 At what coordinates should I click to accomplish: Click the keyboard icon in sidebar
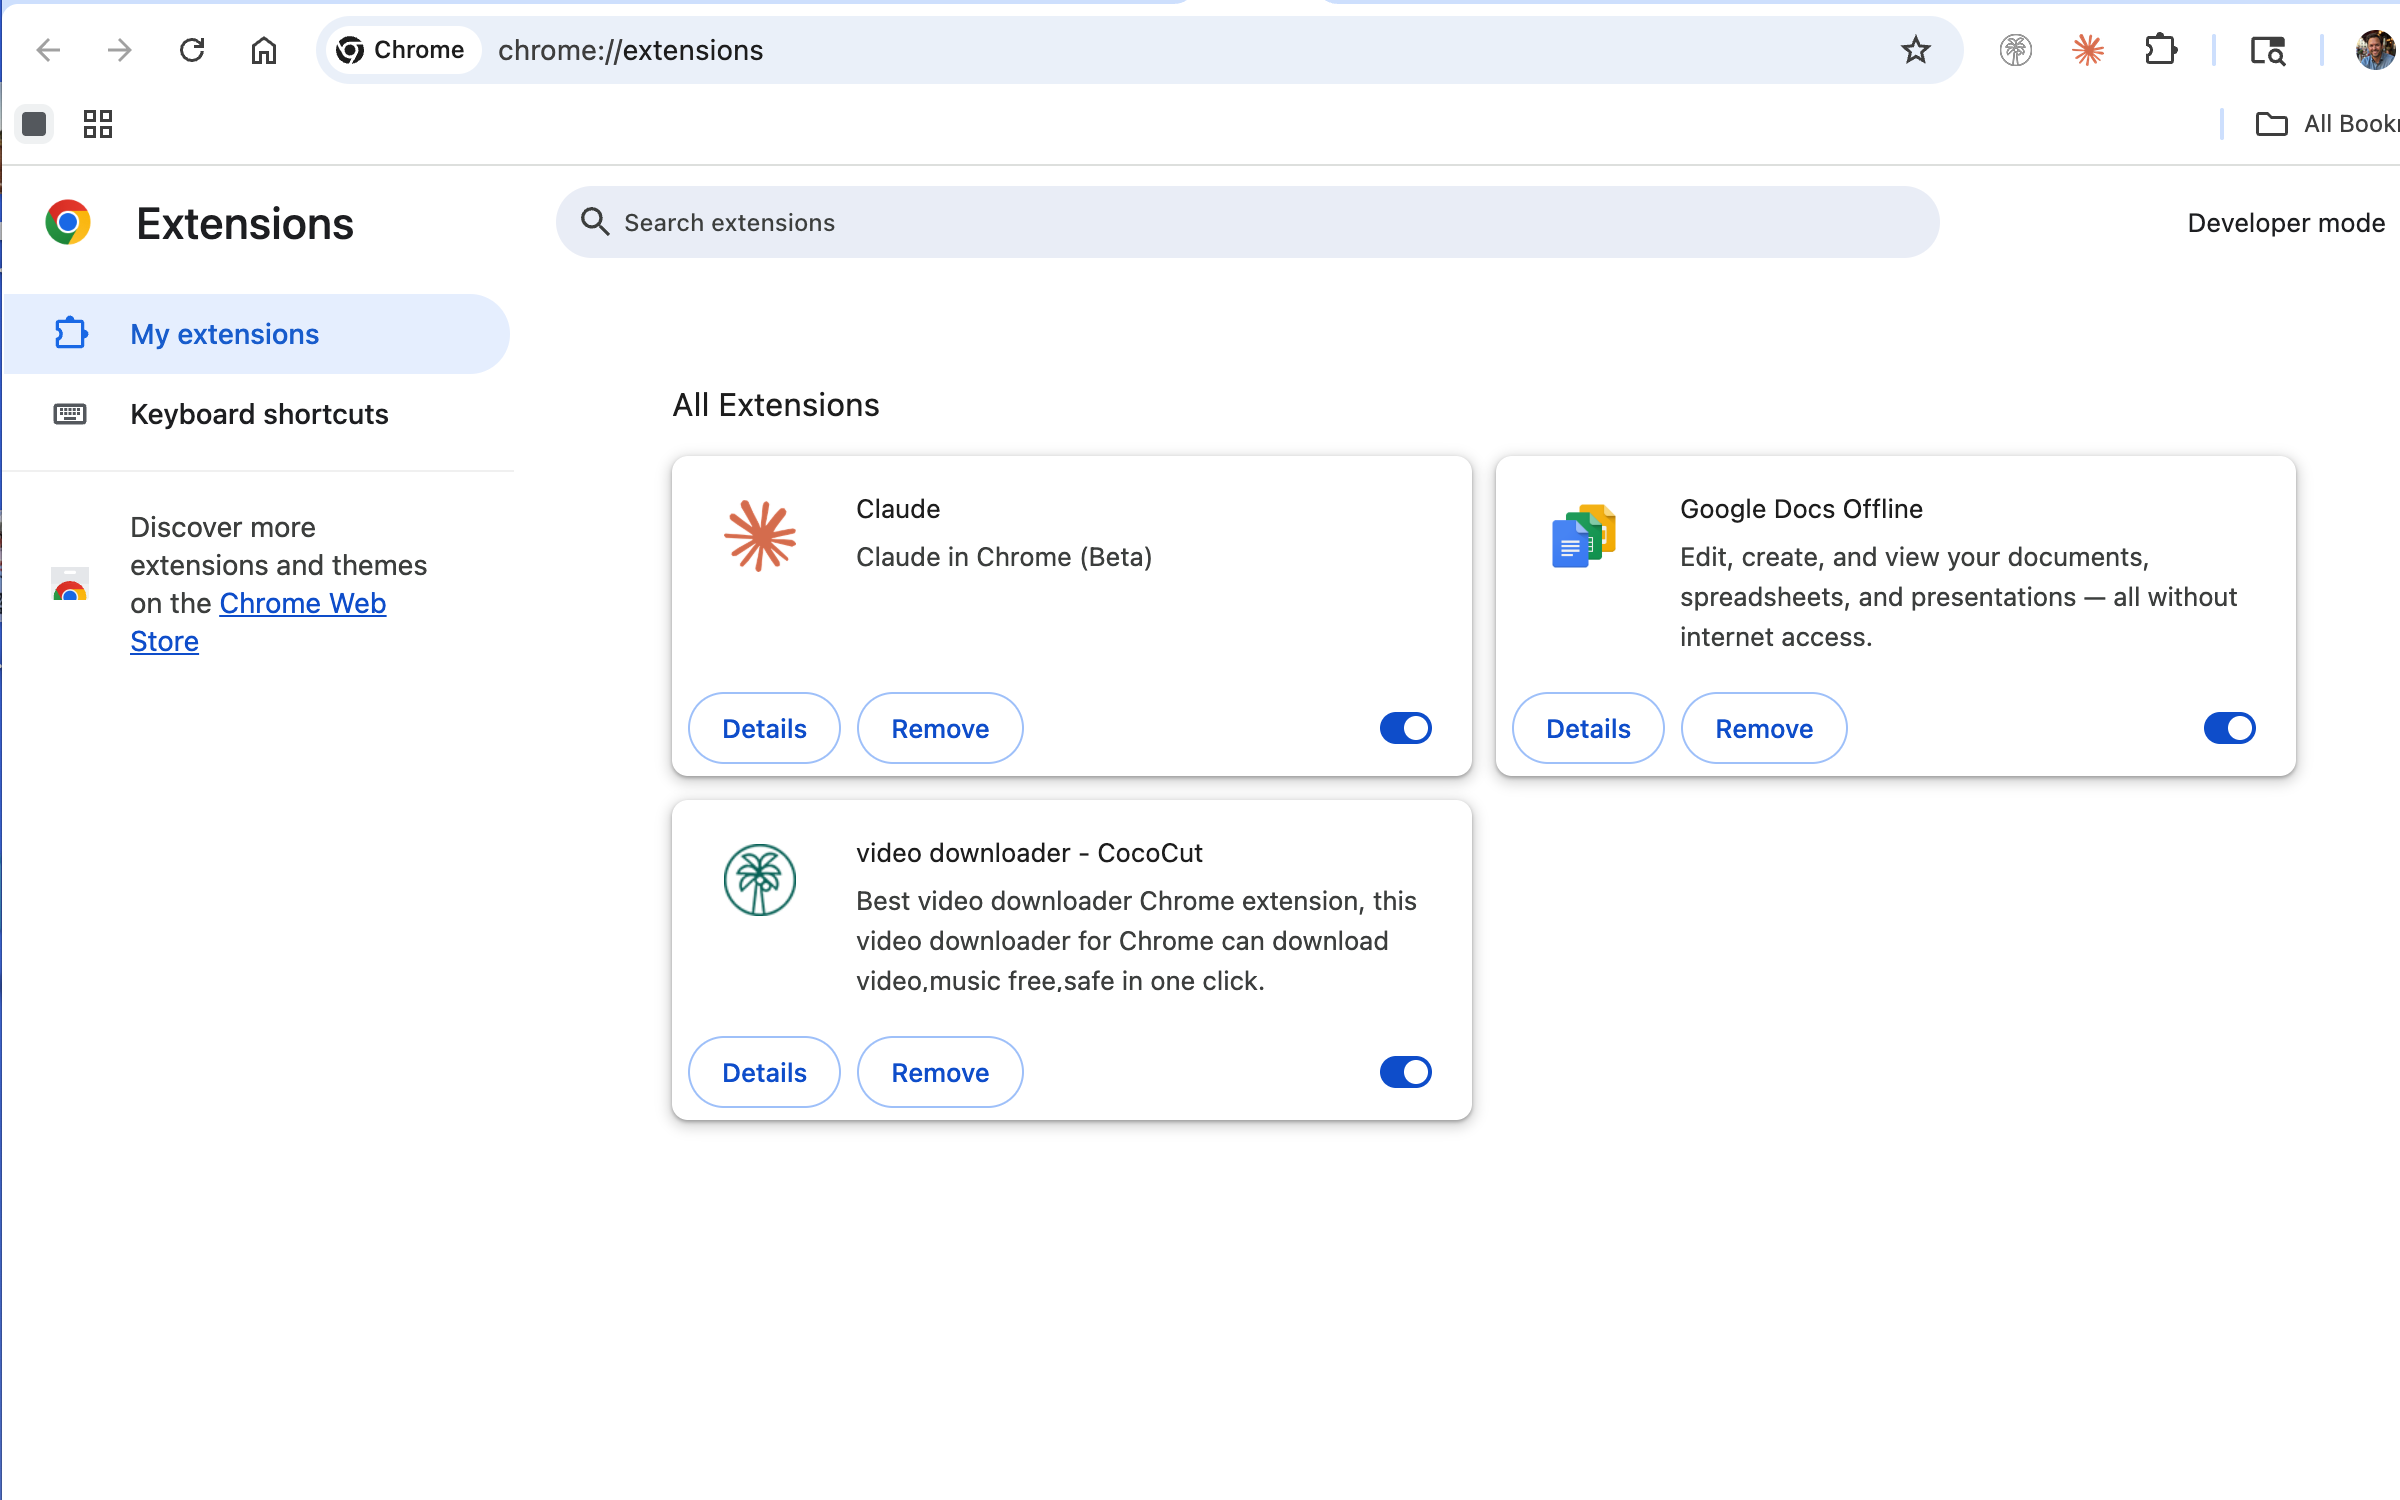pos(70,414)
